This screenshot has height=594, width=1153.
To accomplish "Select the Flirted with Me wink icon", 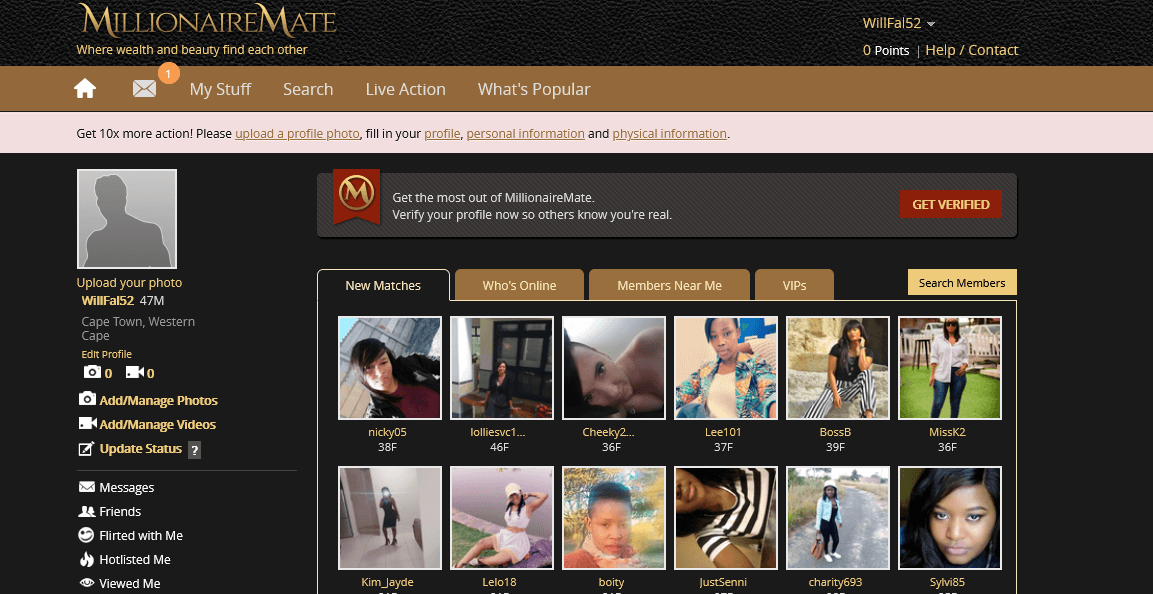I will (87, 535).
